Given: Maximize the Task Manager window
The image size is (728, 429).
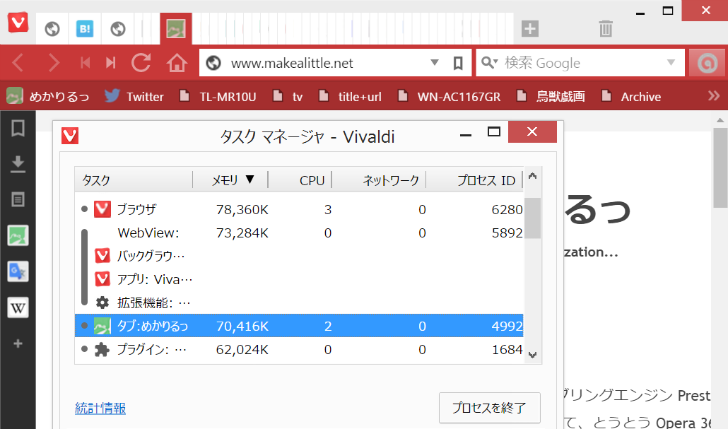Looking at the screenshot, I should 494,132.
